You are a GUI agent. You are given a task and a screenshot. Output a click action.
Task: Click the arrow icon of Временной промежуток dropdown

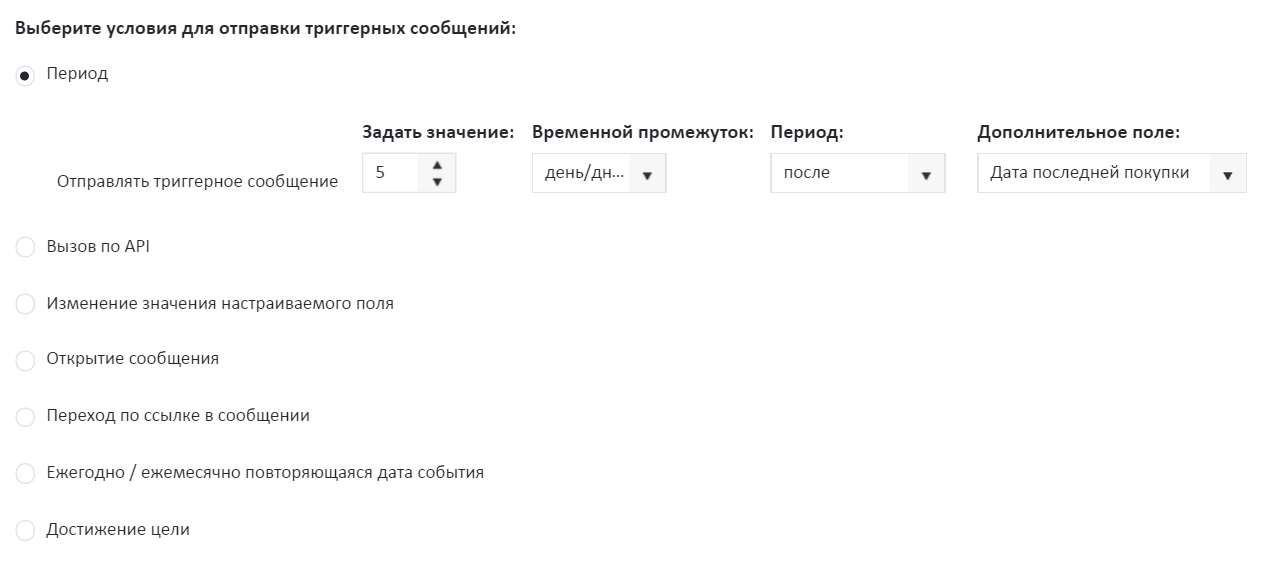[647, 175]
